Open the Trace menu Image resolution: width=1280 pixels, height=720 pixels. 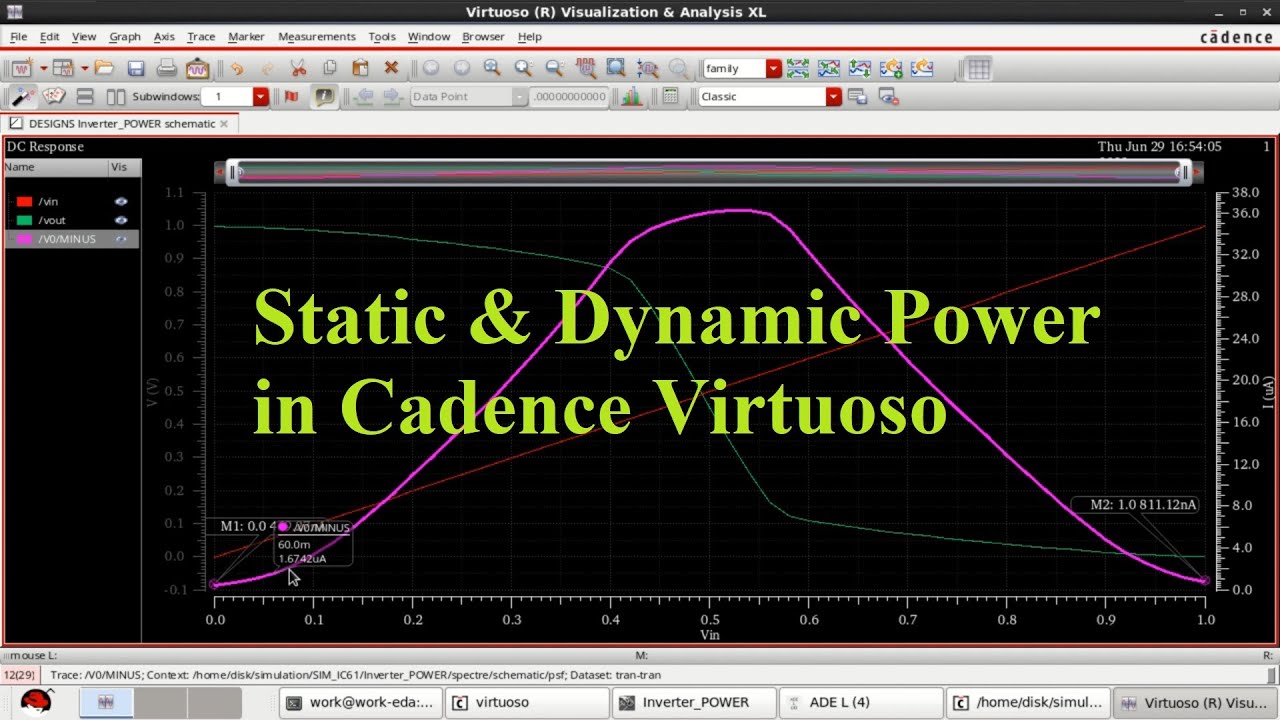[x=201, y=36]
